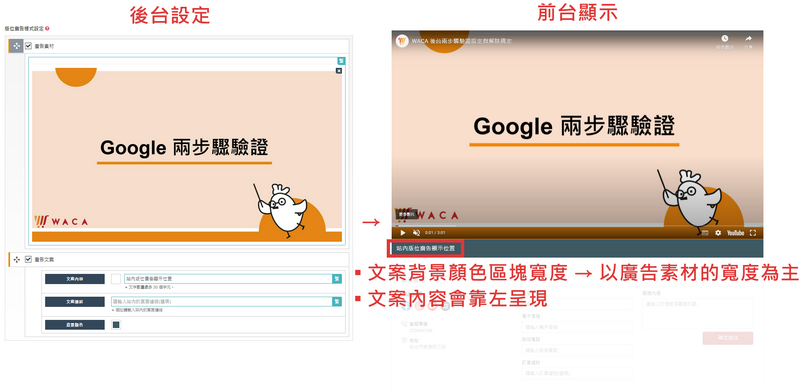Play the YouTube video
The image size is (800, 388).
point(402,233)
